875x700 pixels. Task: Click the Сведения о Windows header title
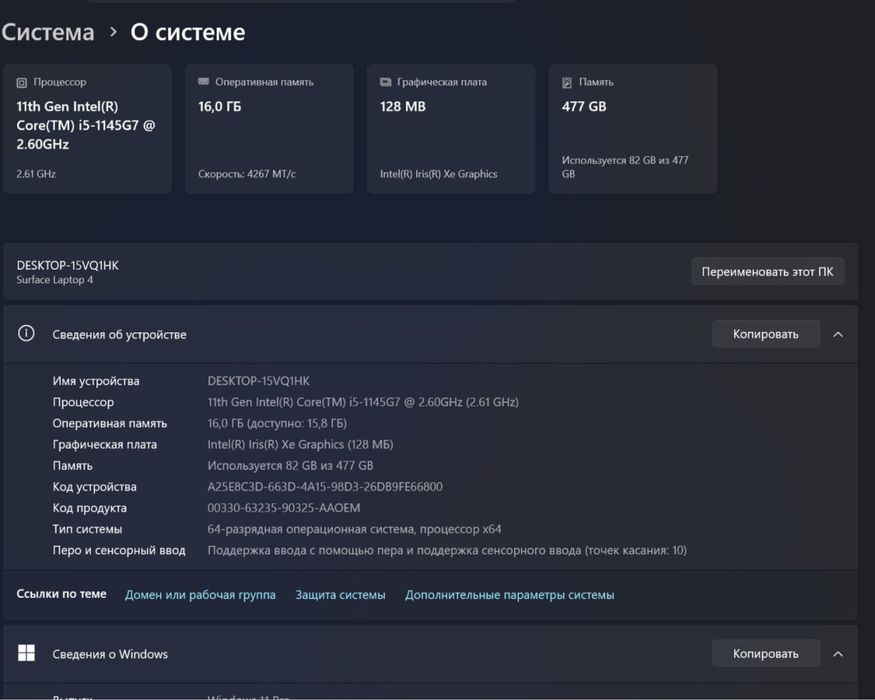tap(110, 654)
